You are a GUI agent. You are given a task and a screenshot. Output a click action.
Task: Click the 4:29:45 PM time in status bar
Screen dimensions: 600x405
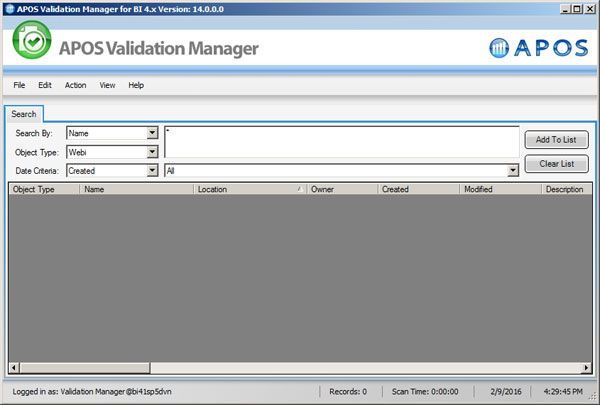[563, 392]
